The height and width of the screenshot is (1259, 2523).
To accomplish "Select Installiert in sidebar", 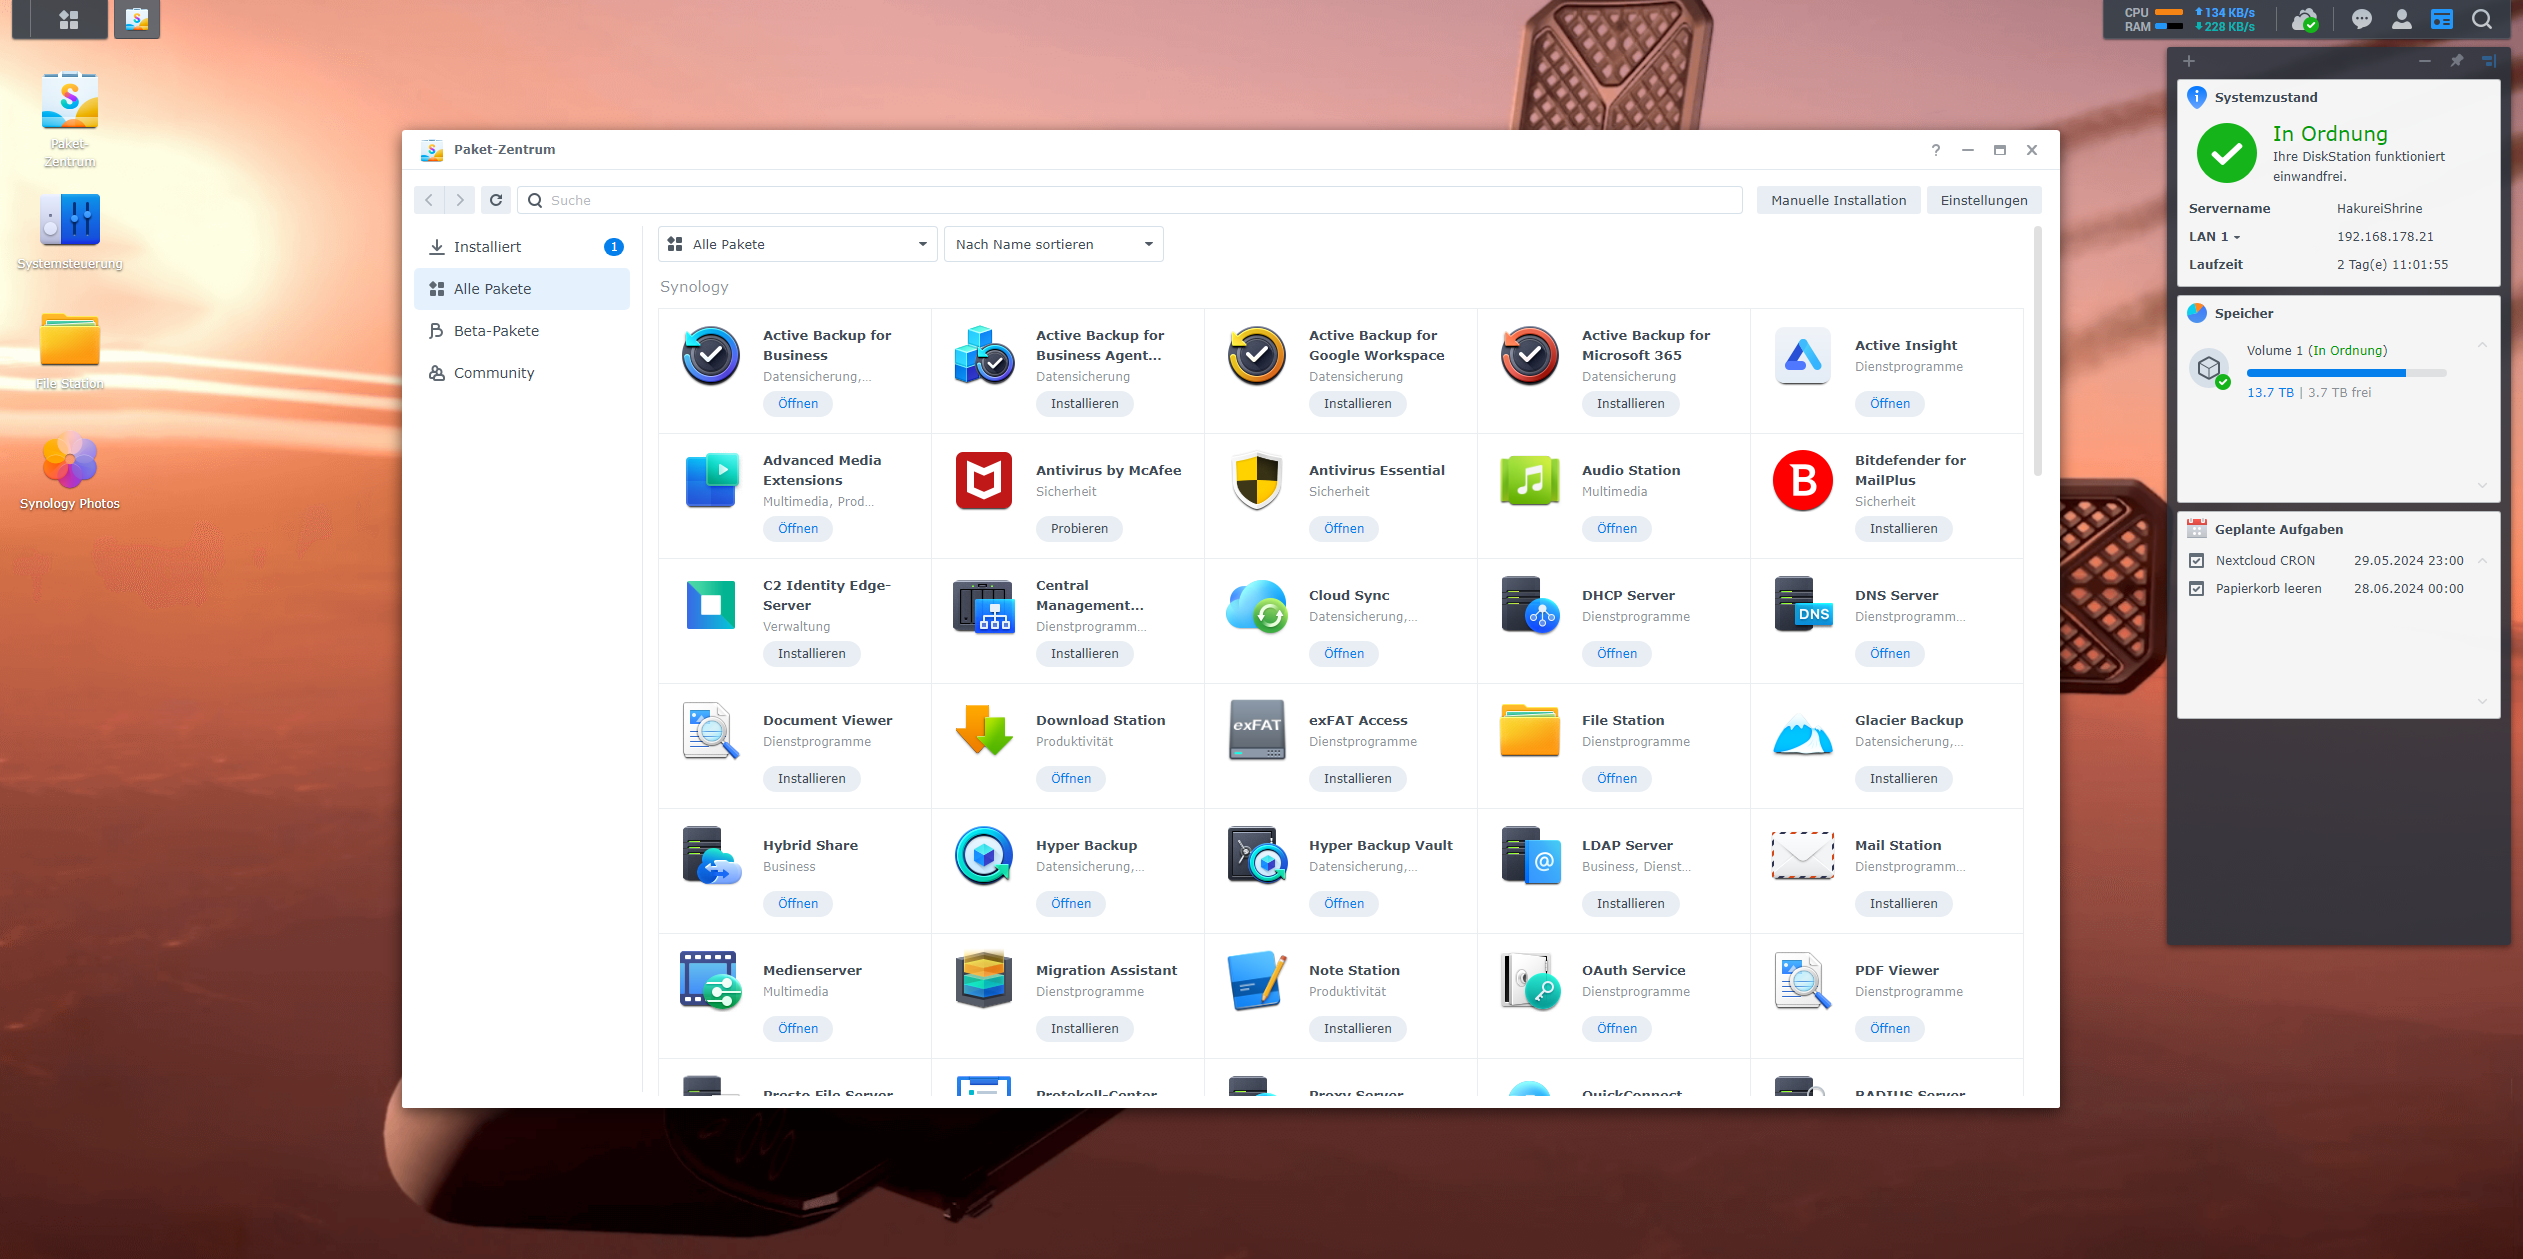I will pyautogui.click(x=487, y=247).
